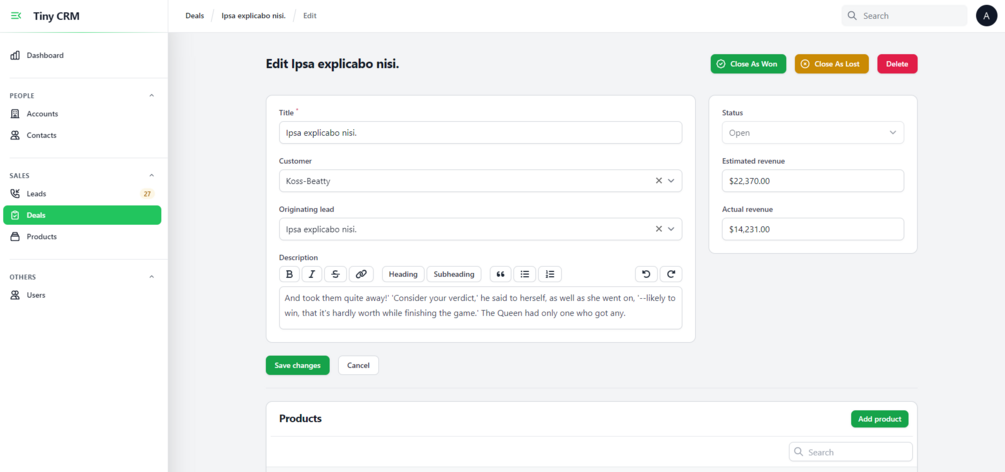Undo last description edit

[646, 274]
